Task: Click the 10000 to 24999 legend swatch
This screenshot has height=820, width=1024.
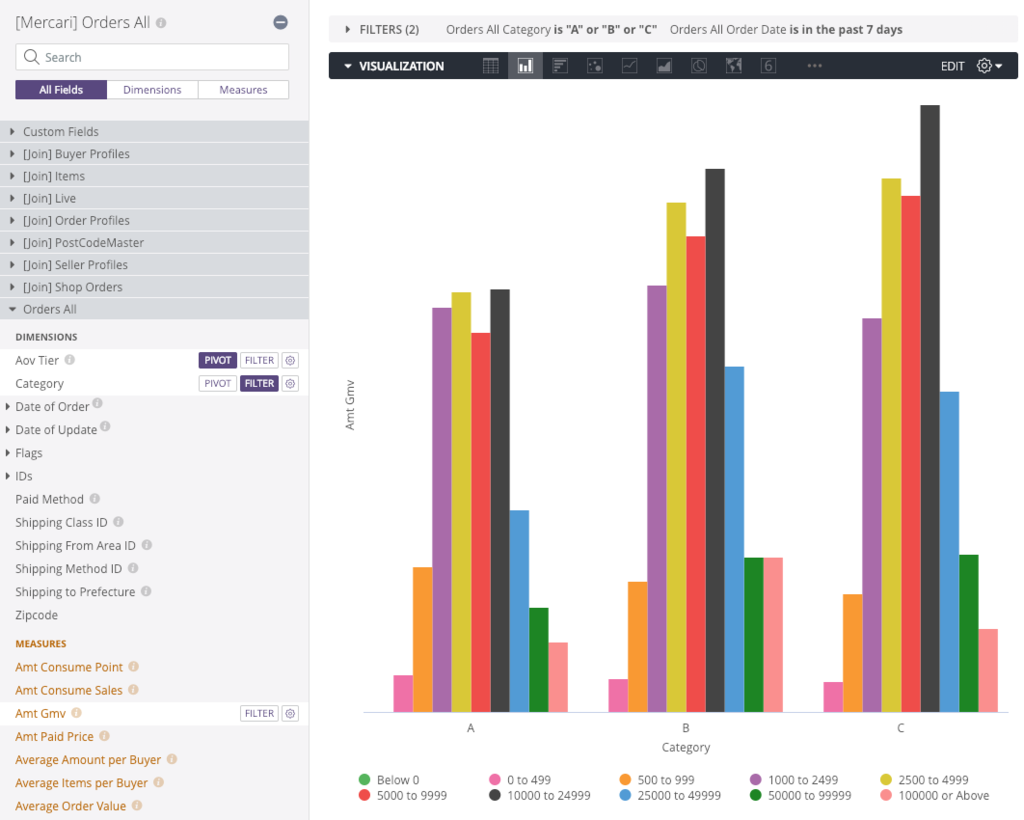Action: [495, 796]
